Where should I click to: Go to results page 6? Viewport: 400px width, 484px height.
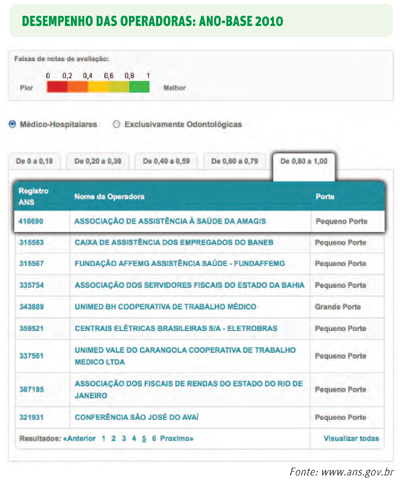(154, 439)
